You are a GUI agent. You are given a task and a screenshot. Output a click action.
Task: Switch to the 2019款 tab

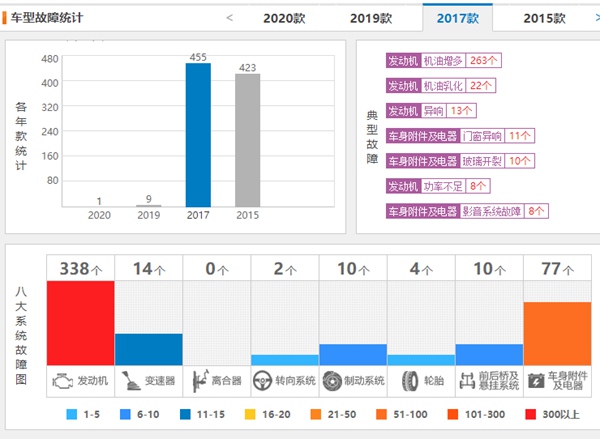pyautogui.click(x=371, y=18)
